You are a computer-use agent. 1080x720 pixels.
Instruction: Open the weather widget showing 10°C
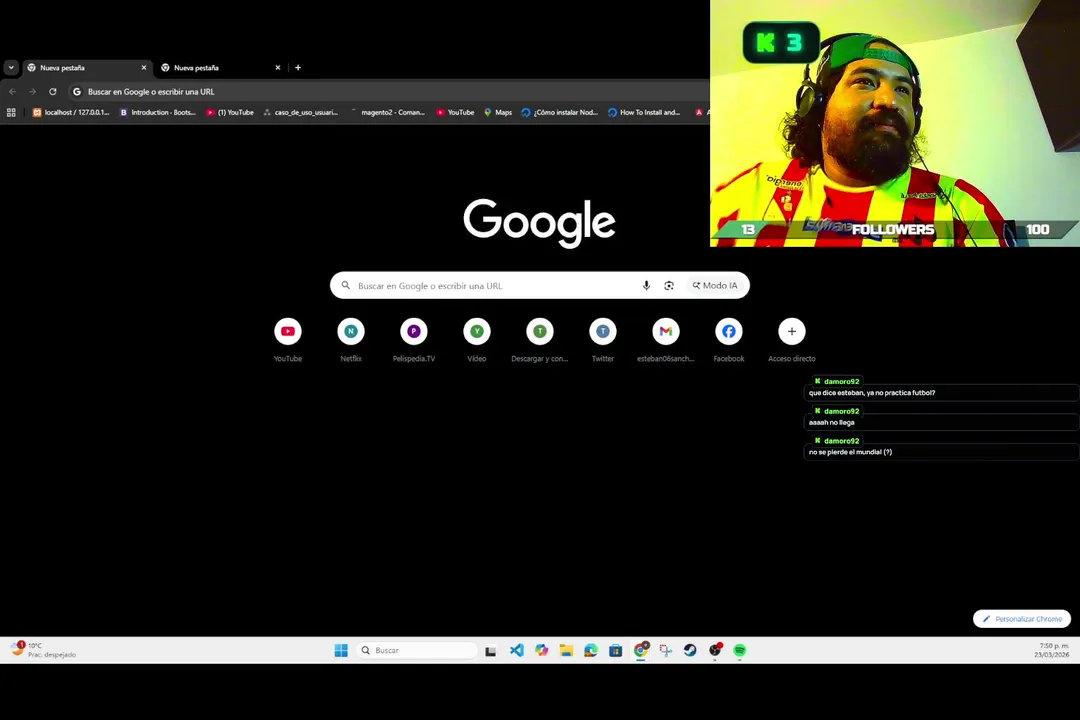click(x=44, y=650)
